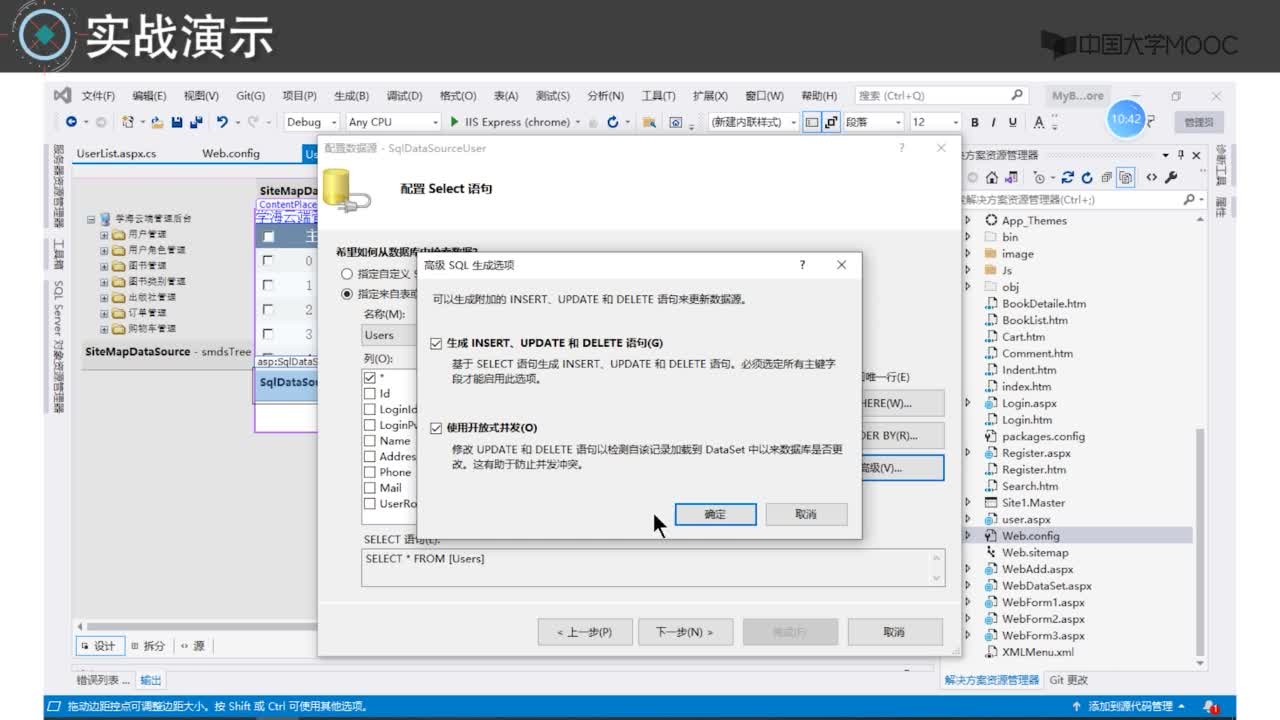Open the font size 12 dropdown
Image resolution: width=1280 pixels, height=720 pixels.
[934, 122]
